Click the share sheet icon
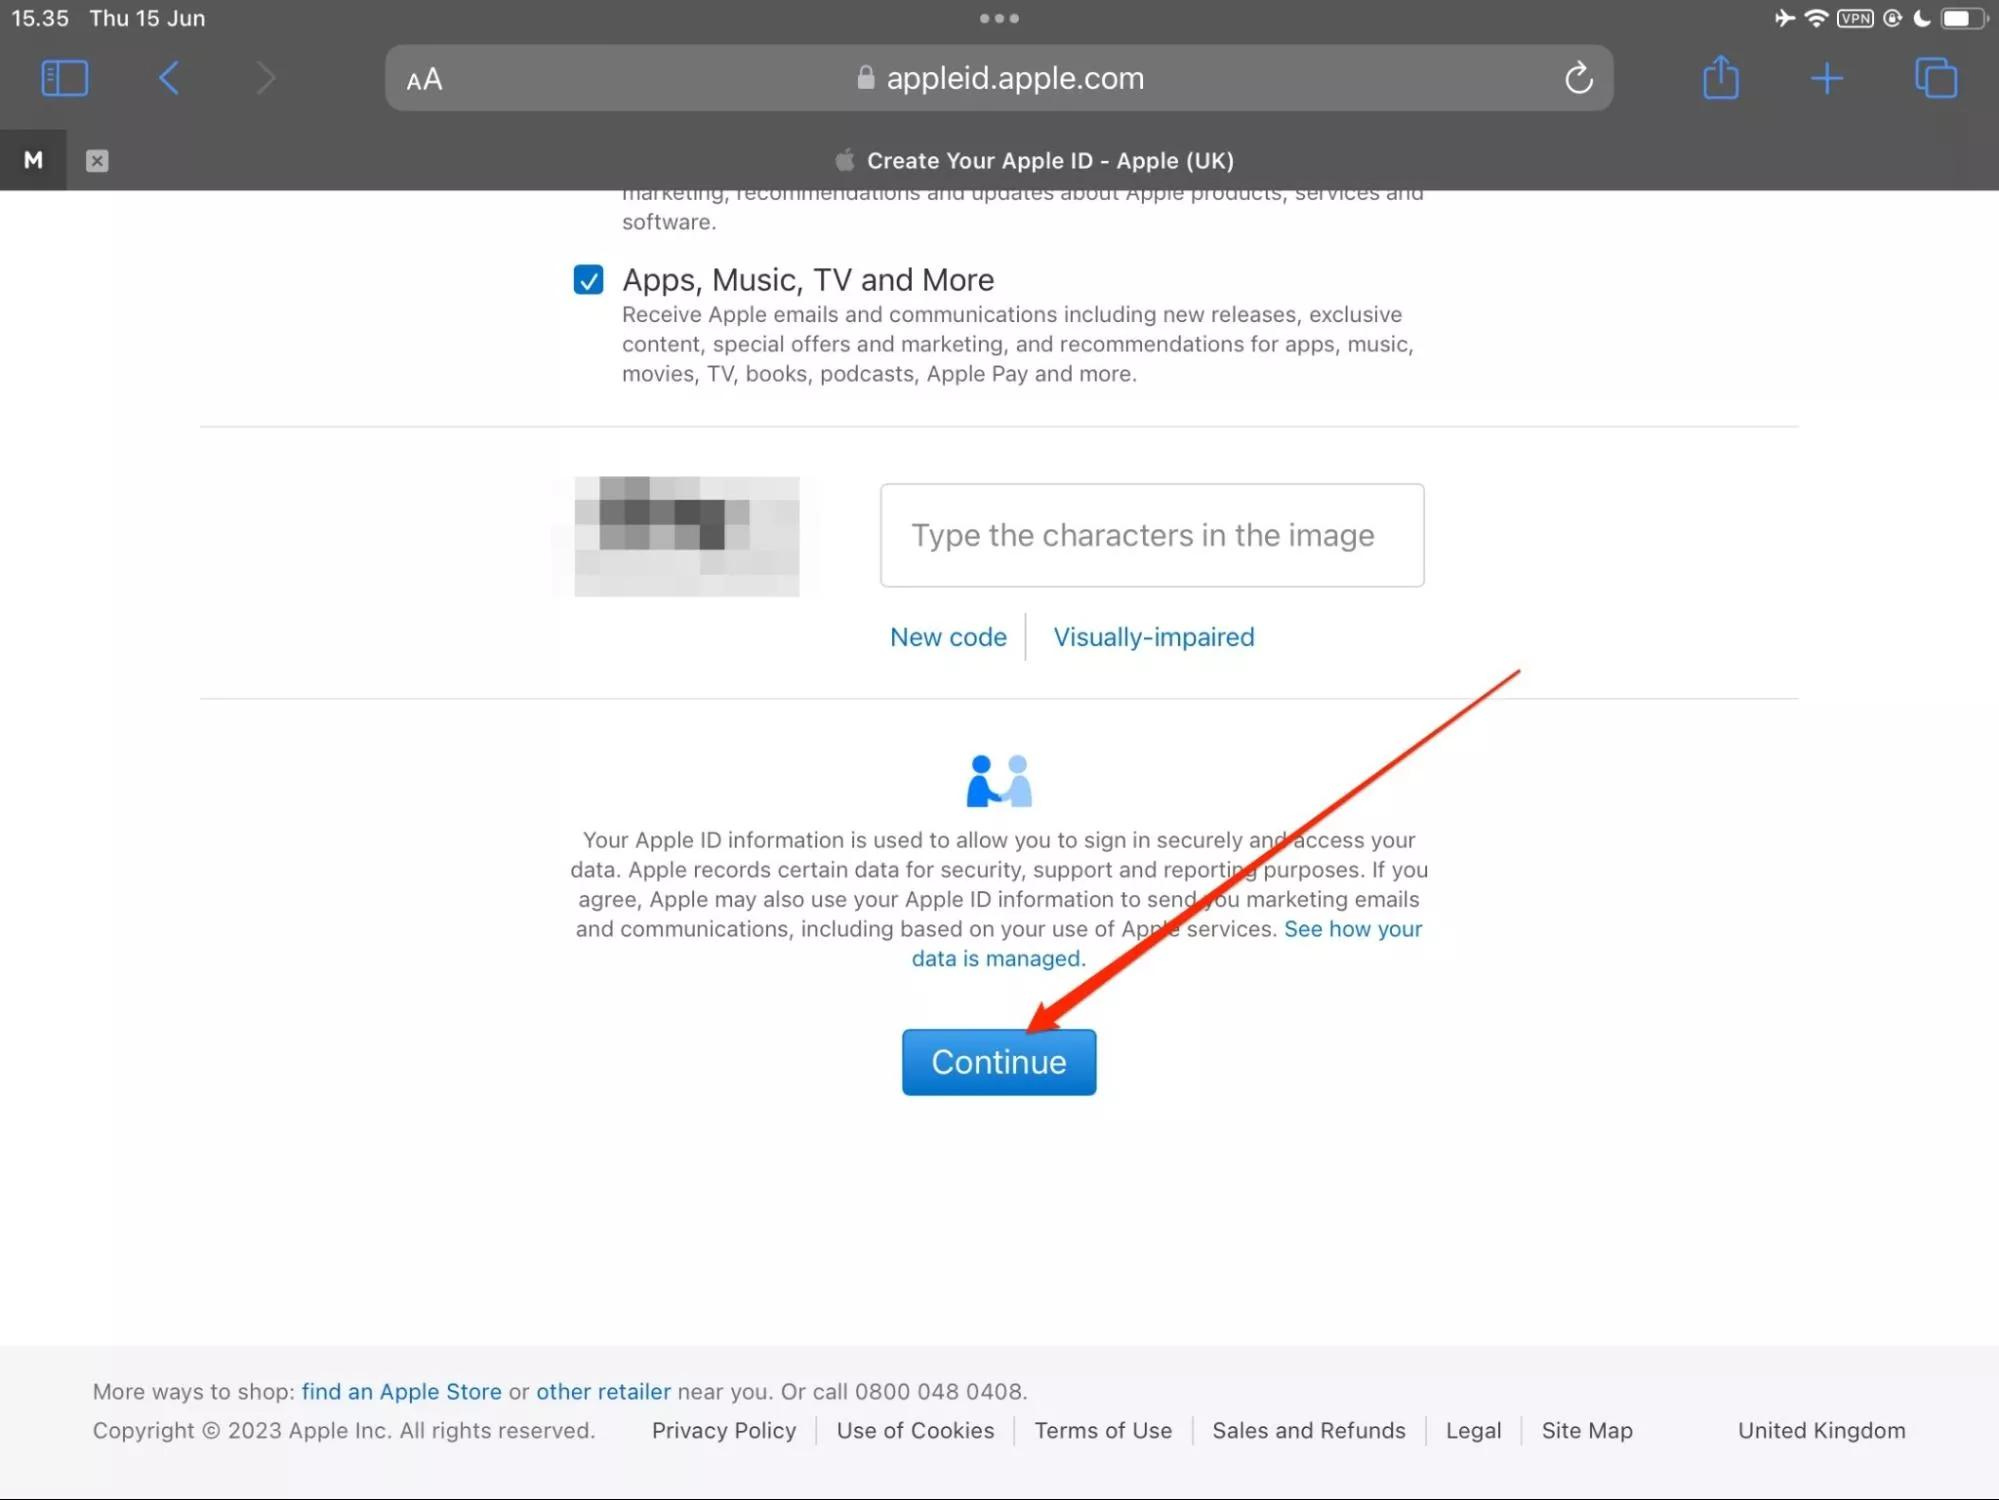Image resolution: width=1999 pixels, height=1500 pixels. tap(1720, 76)
